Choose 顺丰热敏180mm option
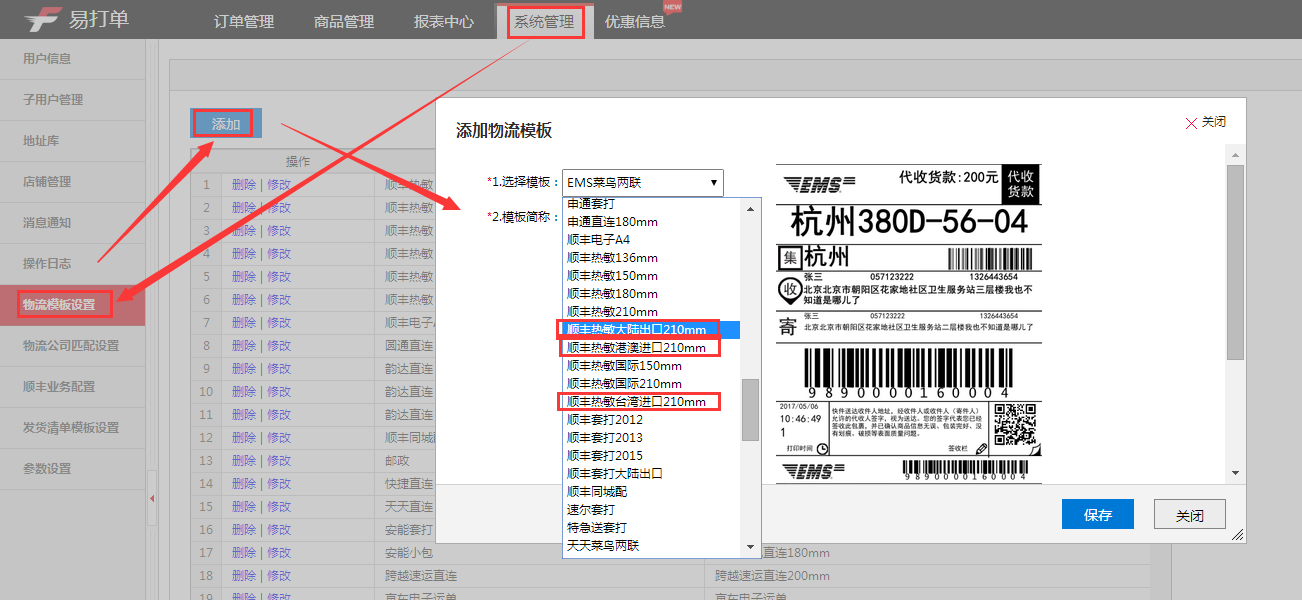This screenshot has height=600, width=1302. click(652, 294)
